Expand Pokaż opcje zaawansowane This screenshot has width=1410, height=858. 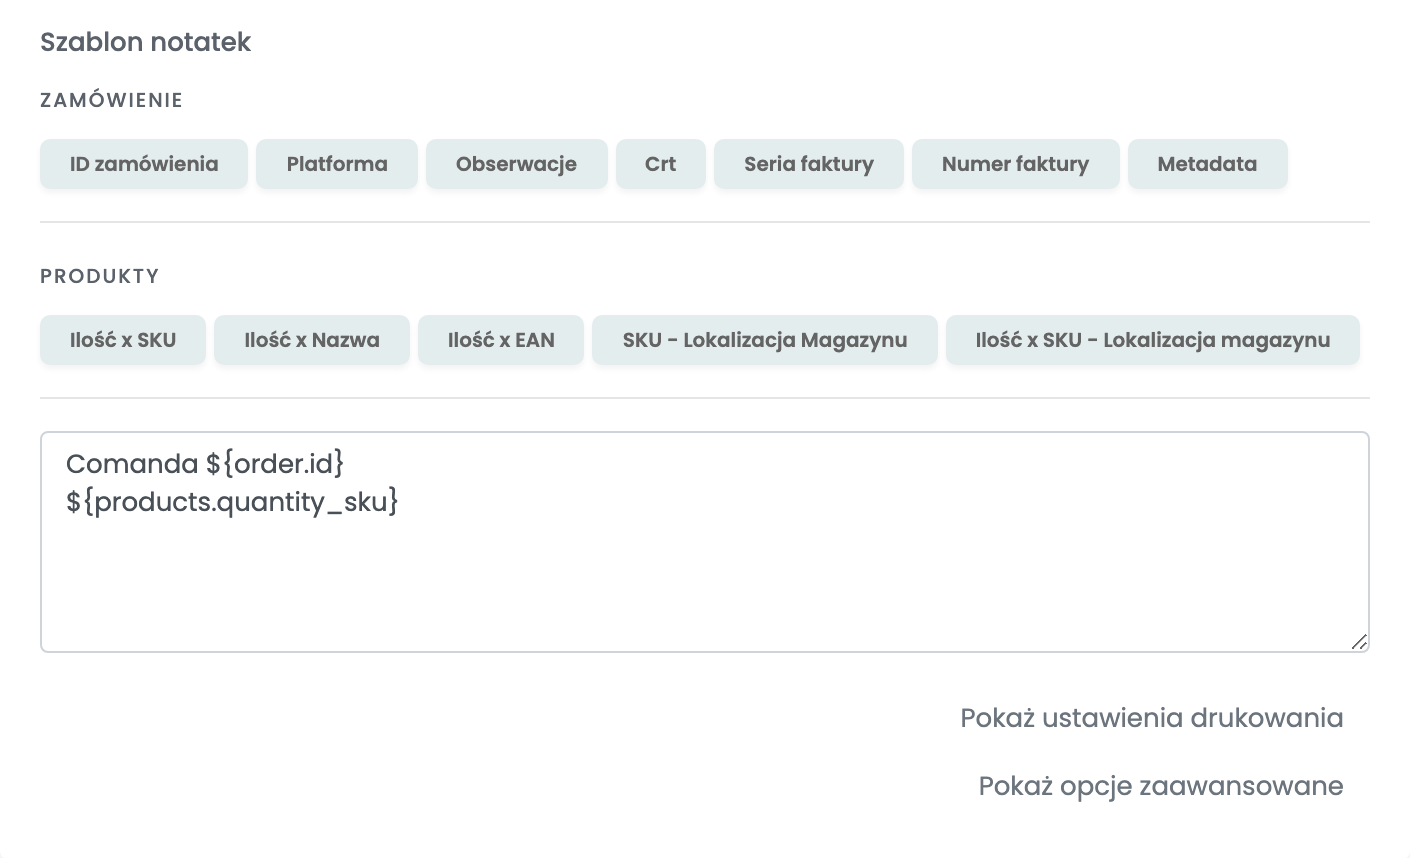pyautogui.click(x=1161, y=786)
